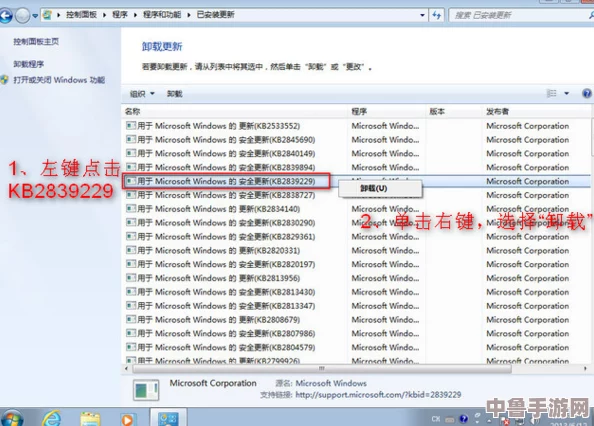Select the KB2839229 security update row
The height and width of the screenshot is (426, 594).
(356, 181)
